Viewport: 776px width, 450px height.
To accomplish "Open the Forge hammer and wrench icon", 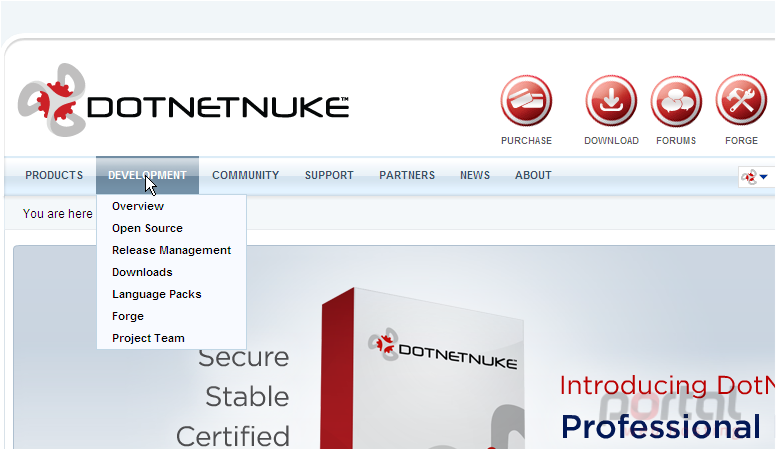I will click(741, 101).
